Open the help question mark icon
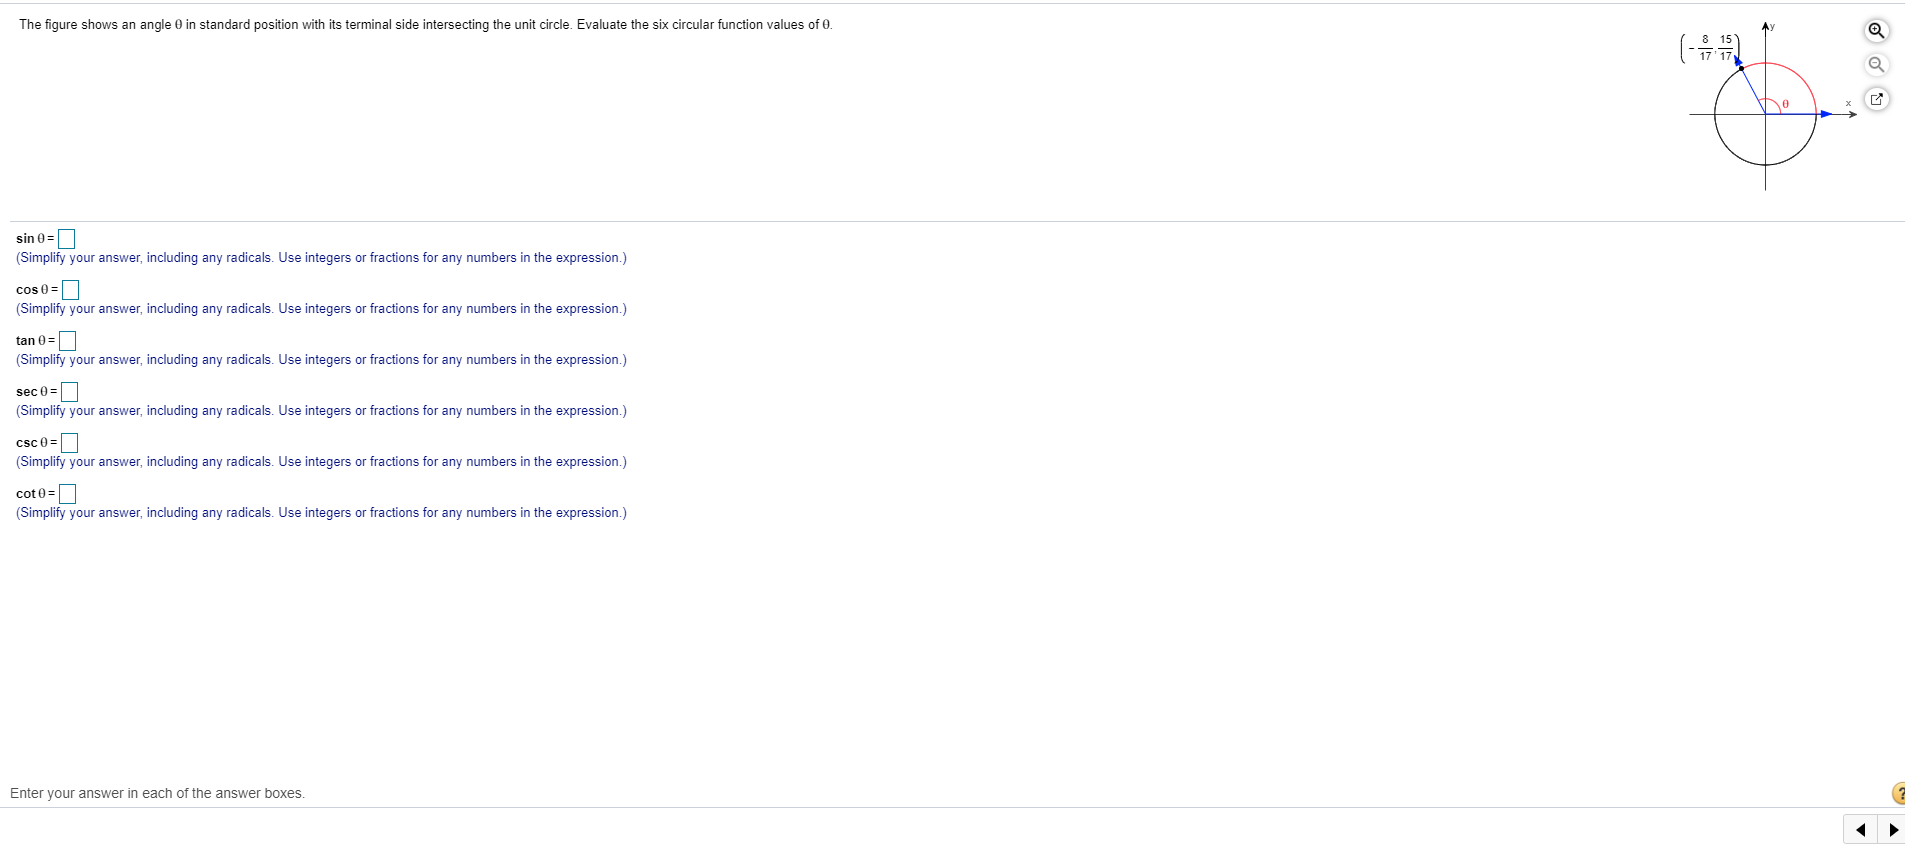 (x=1899, y=793)
